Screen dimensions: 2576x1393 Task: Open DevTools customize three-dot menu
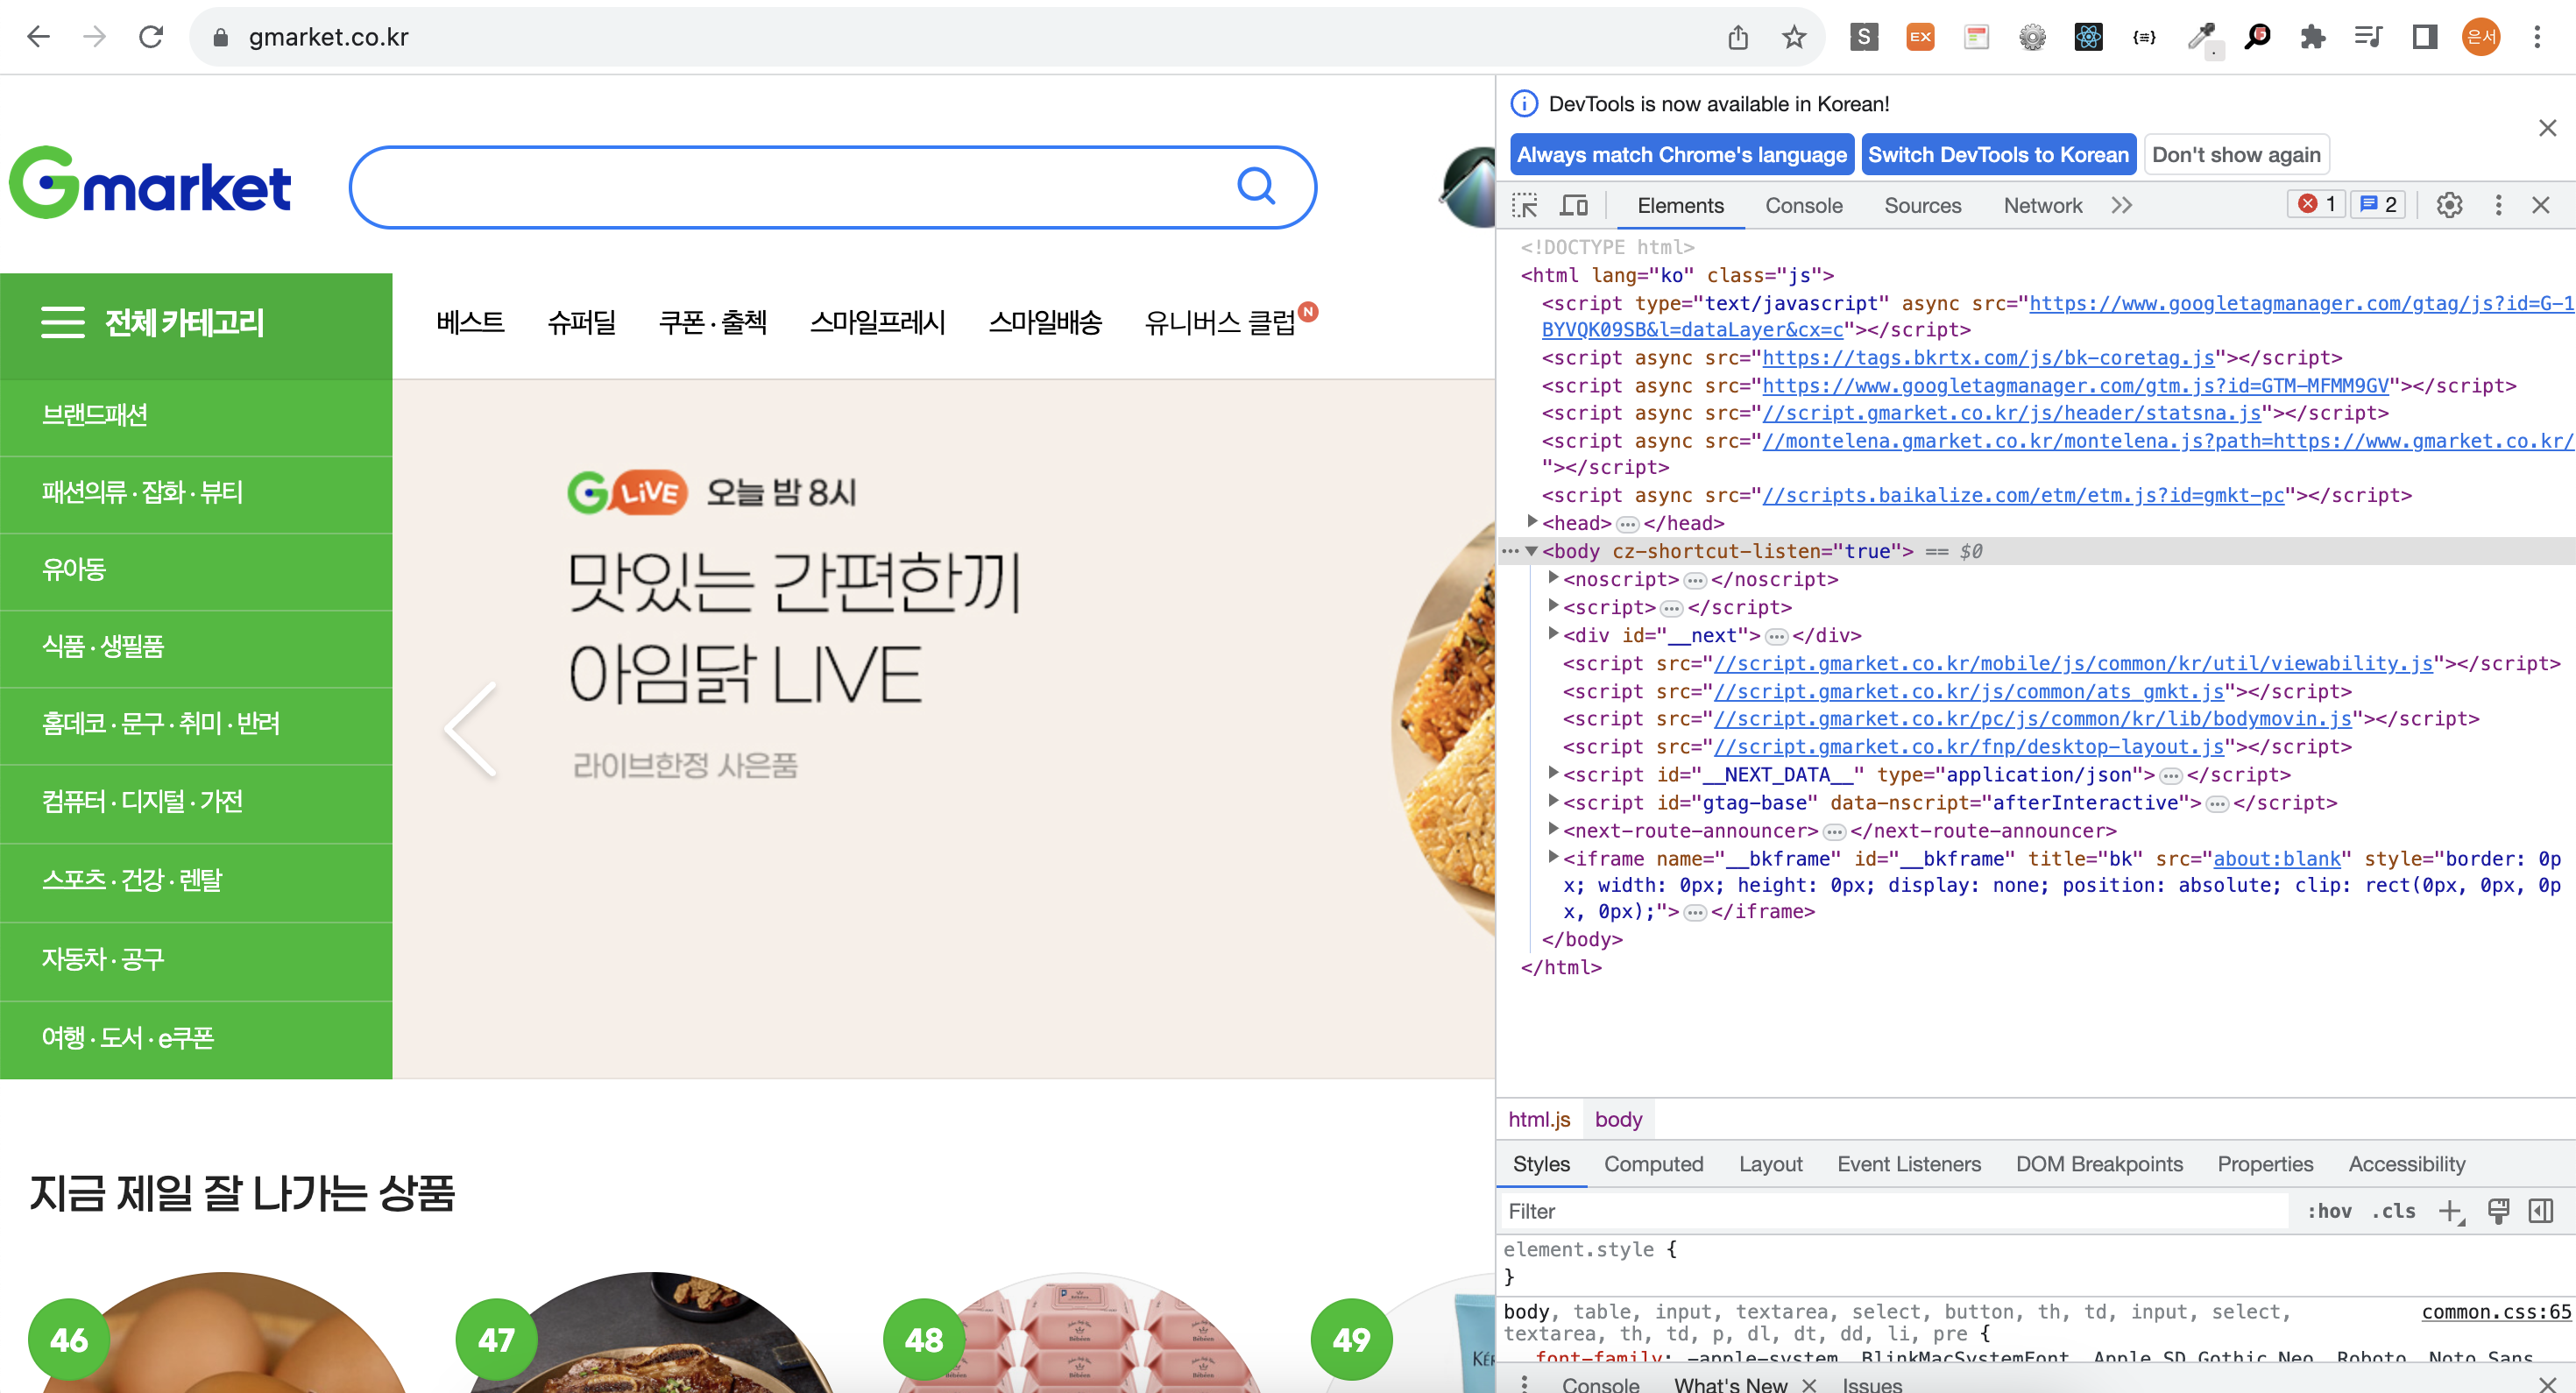(2498, 205)
